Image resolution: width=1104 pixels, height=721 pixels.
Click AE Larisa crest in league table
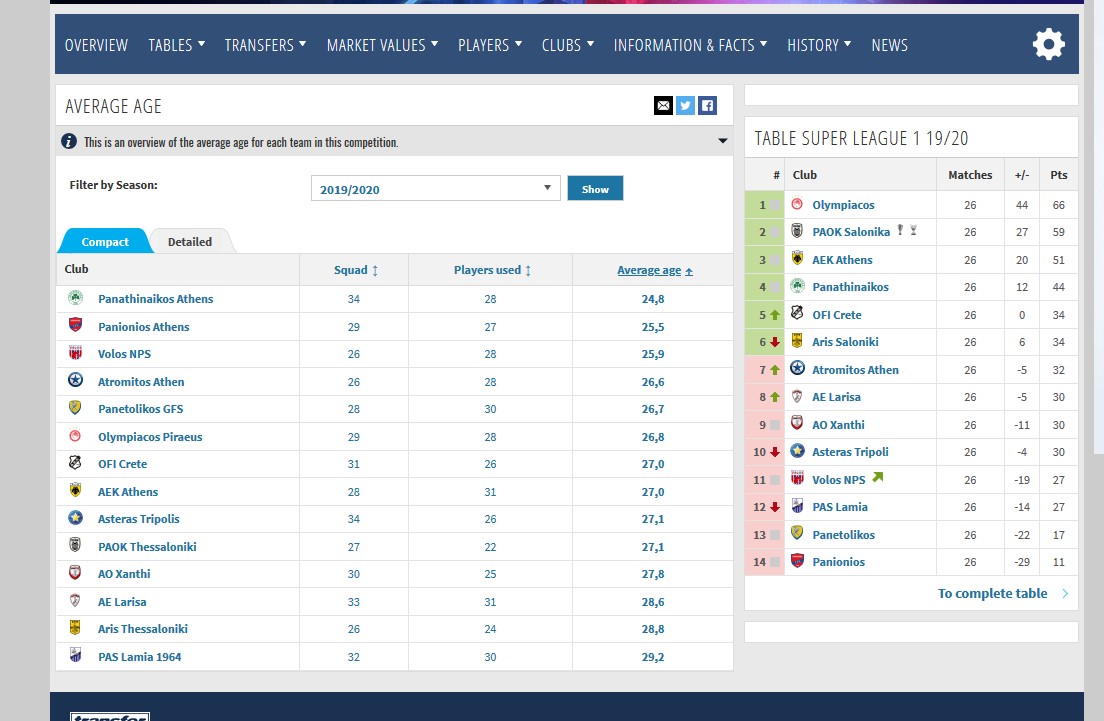tap(797, 396)
